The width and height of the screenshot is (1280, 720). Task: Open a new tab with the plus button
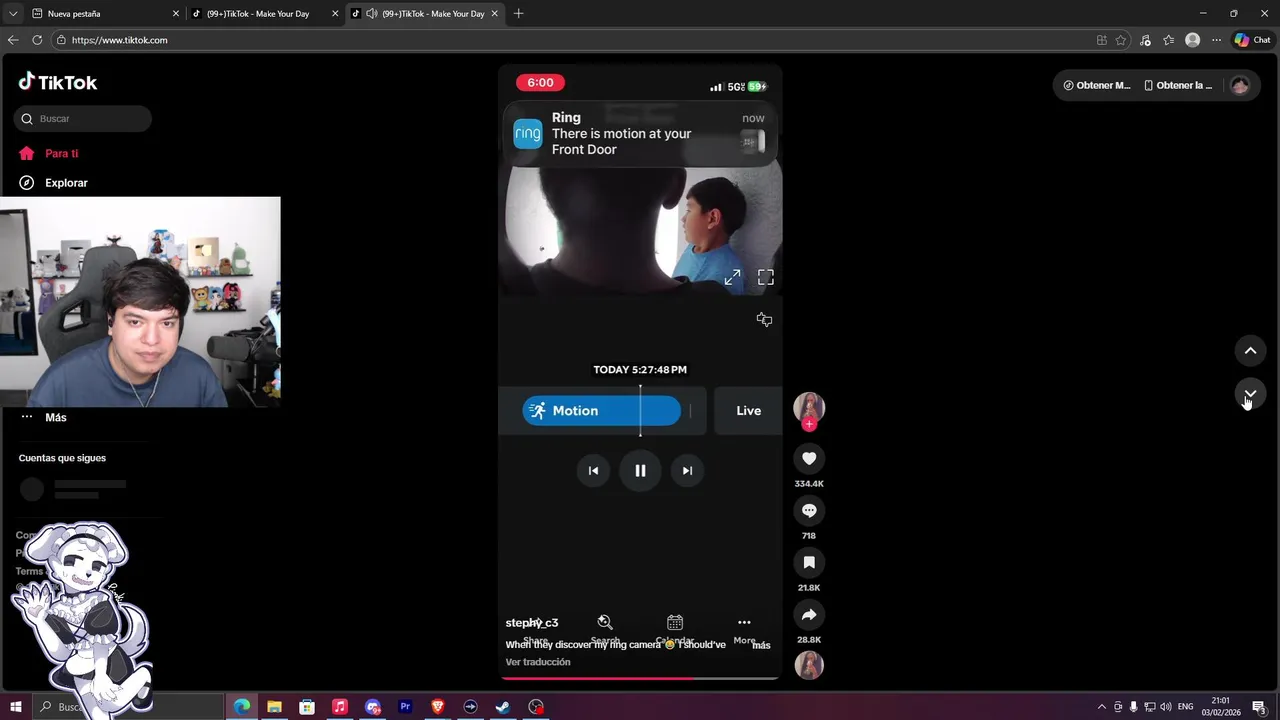518,14
